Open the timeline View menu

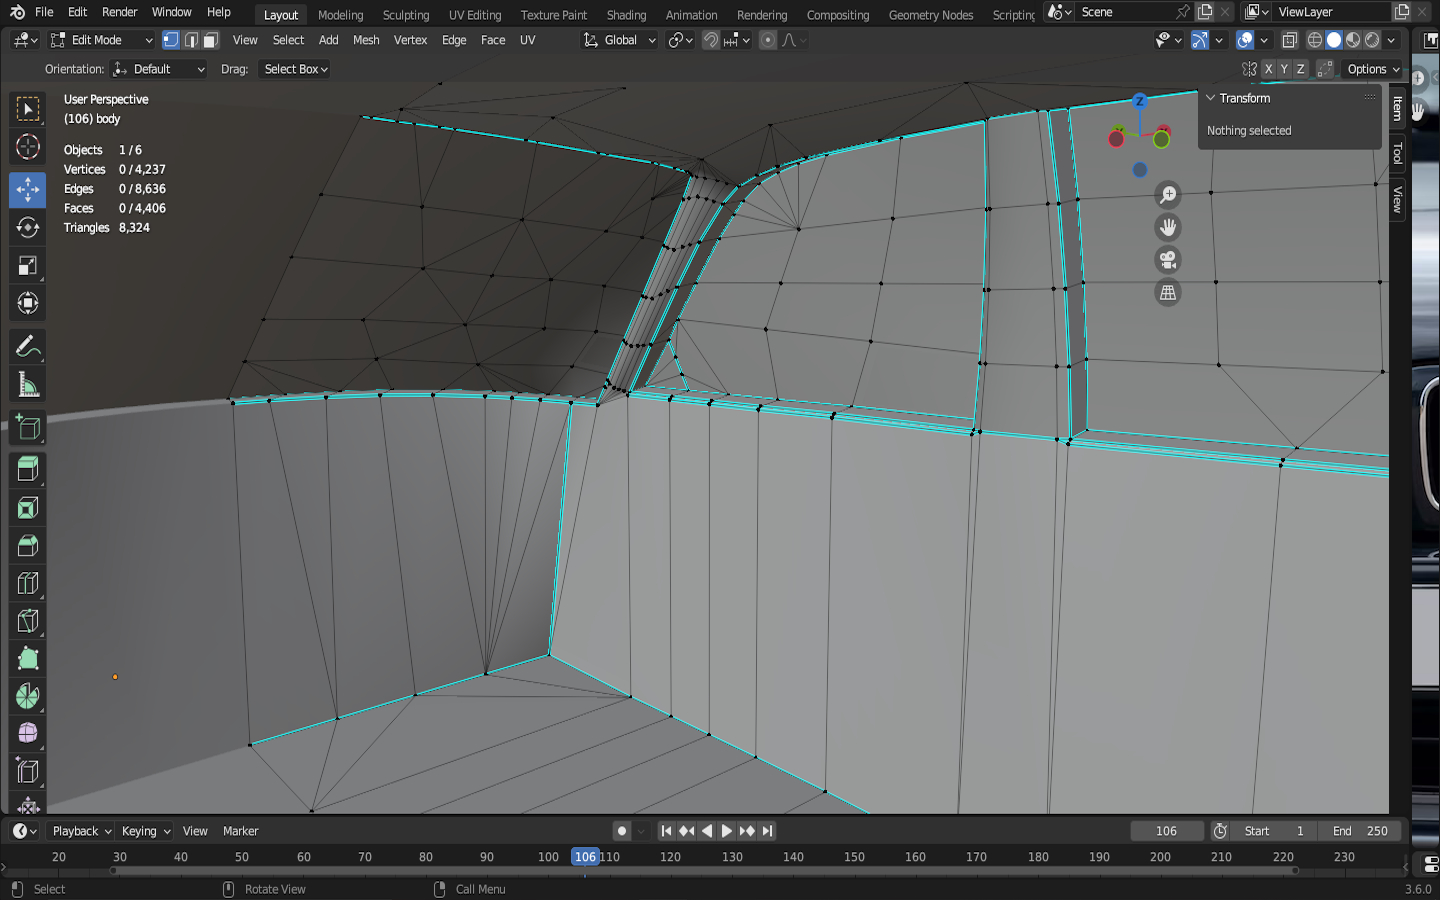tap(195, 831)
